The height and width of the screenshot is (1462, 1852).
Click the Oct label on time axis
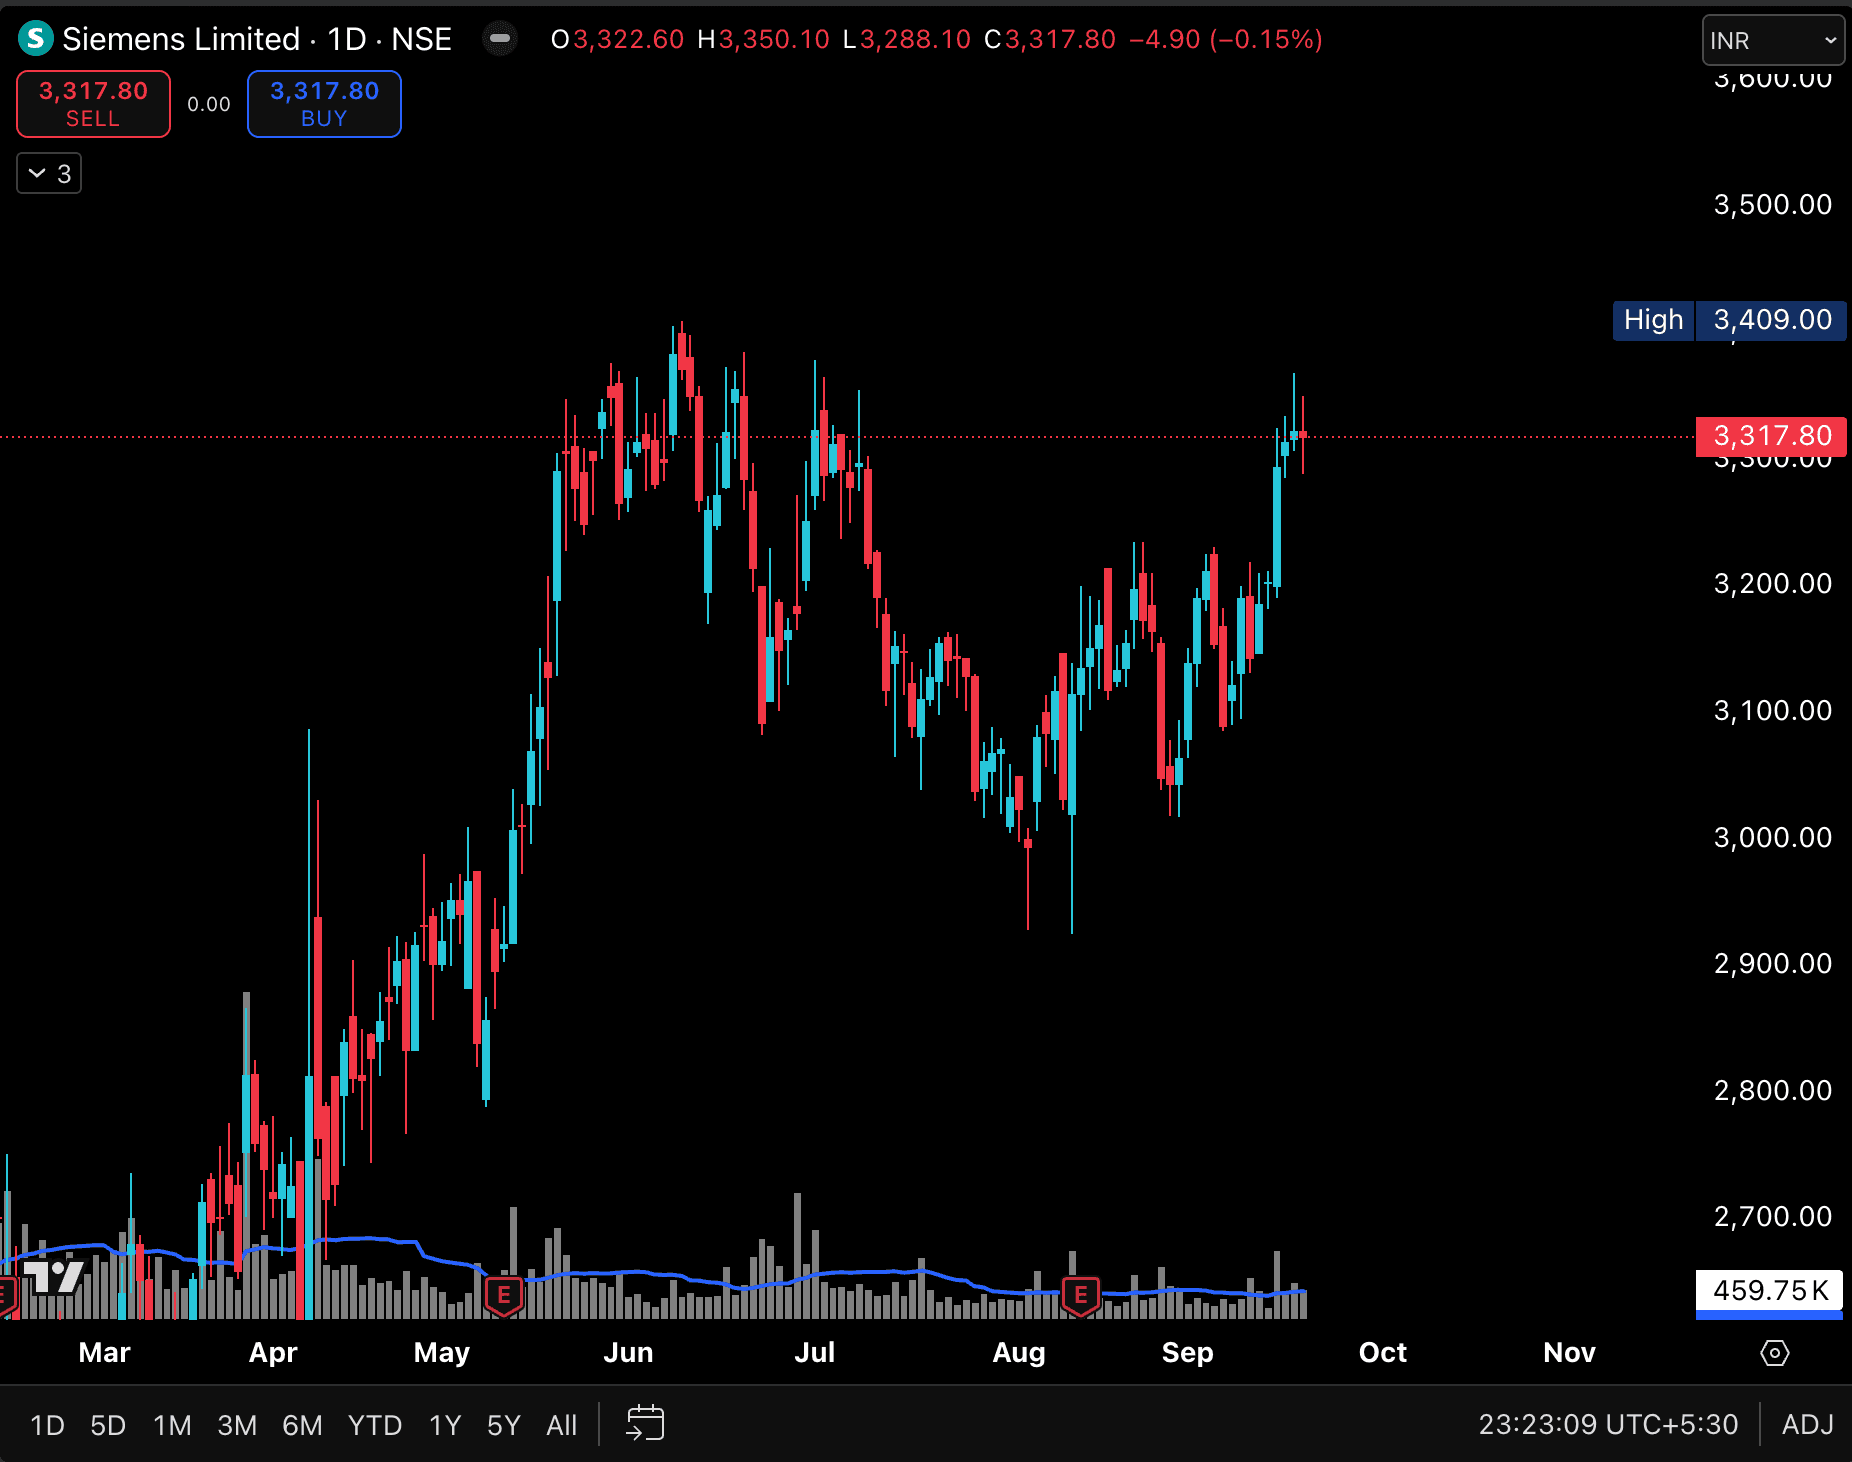1382,1353
